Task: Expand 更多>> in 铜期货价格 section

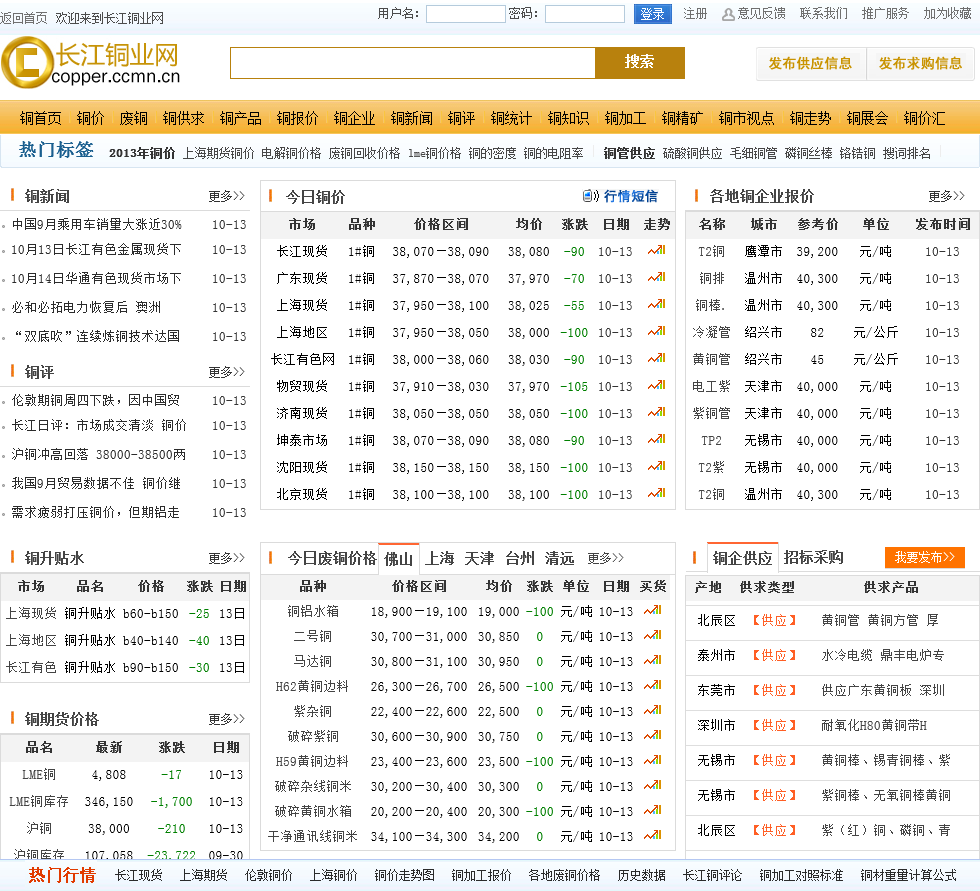Action: tap(226, 719)
